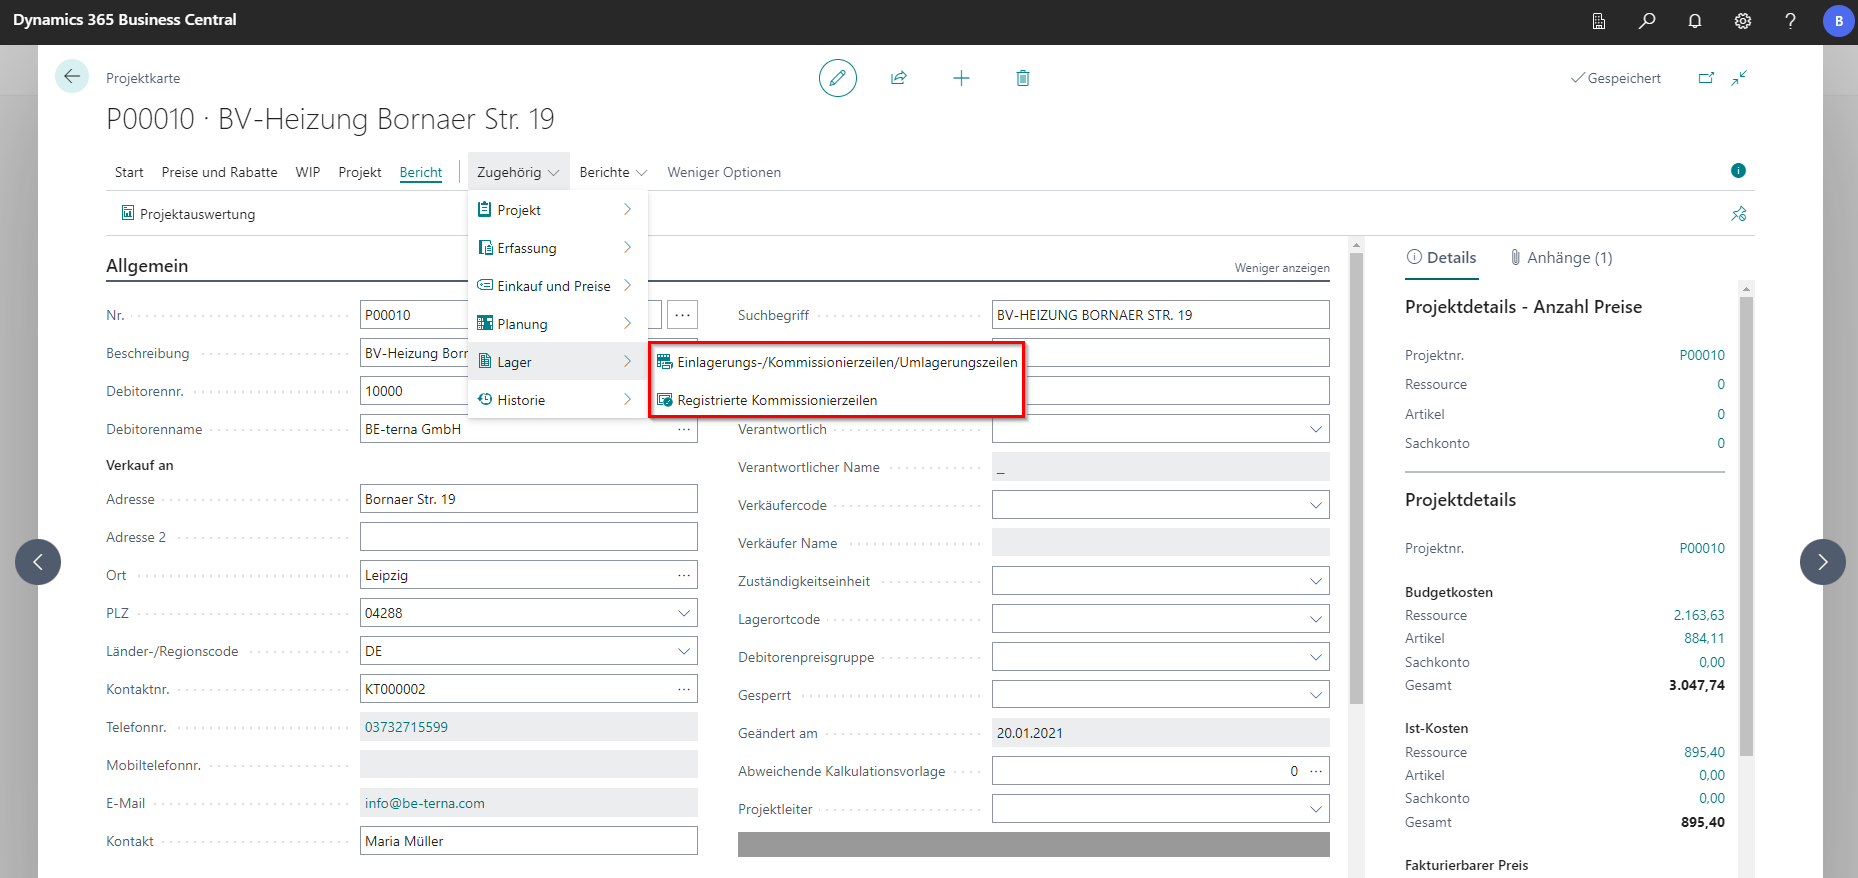Open the Berichte menu
Screen dimensions: 1858x878
pos(612,172)
